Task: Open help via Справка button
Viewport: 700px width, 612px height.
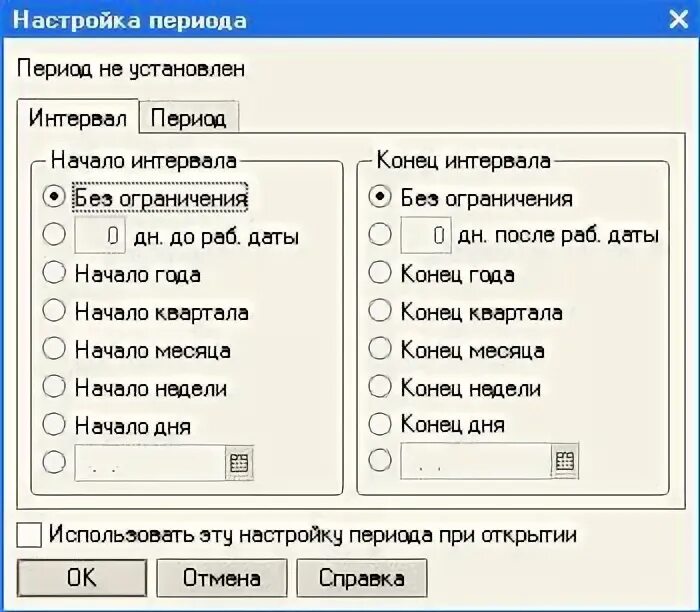Action: (362, 578)
